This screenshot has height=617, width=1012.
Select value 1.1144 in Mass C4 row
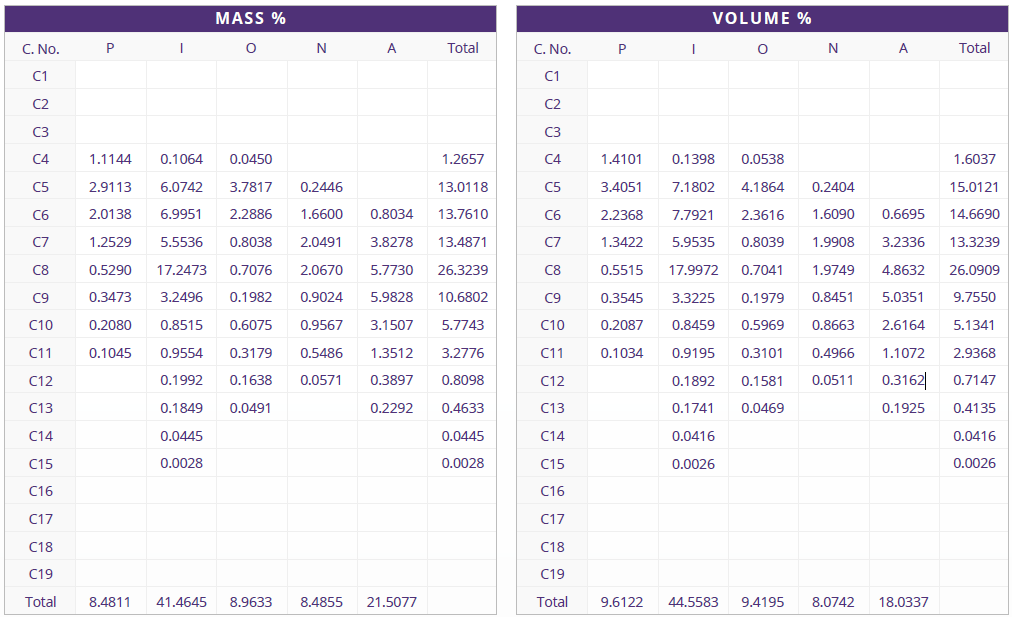click(x=110, y=159)
